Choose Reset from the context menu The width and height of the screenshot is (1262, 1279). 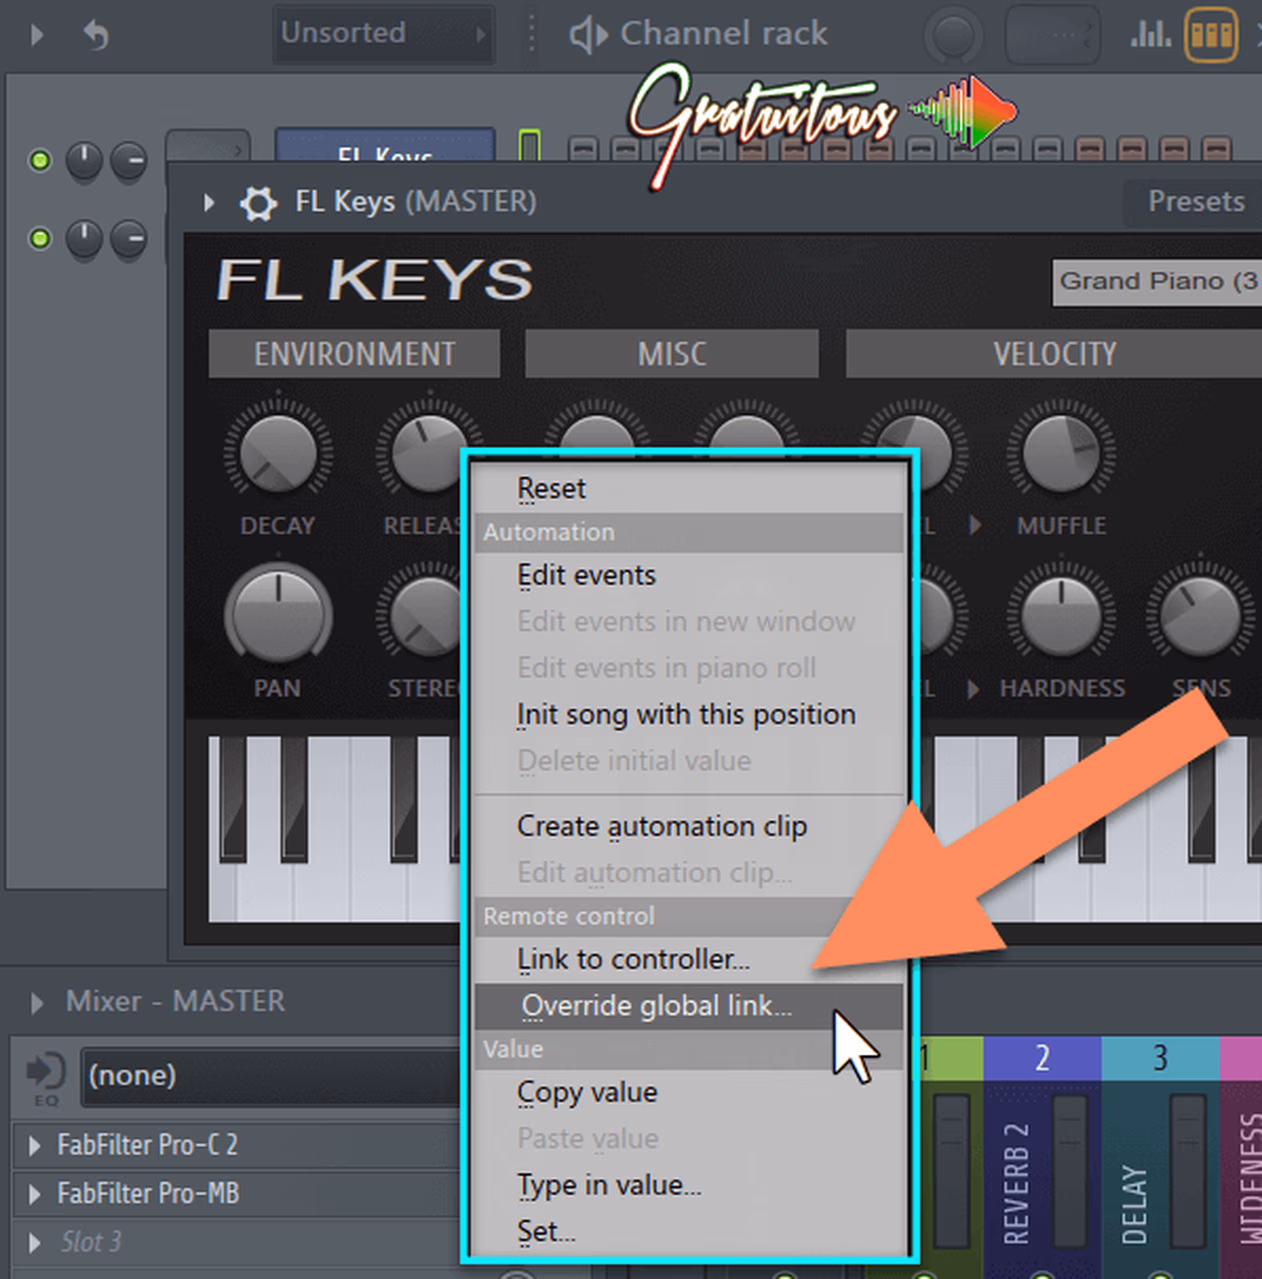tap(688, 489)
